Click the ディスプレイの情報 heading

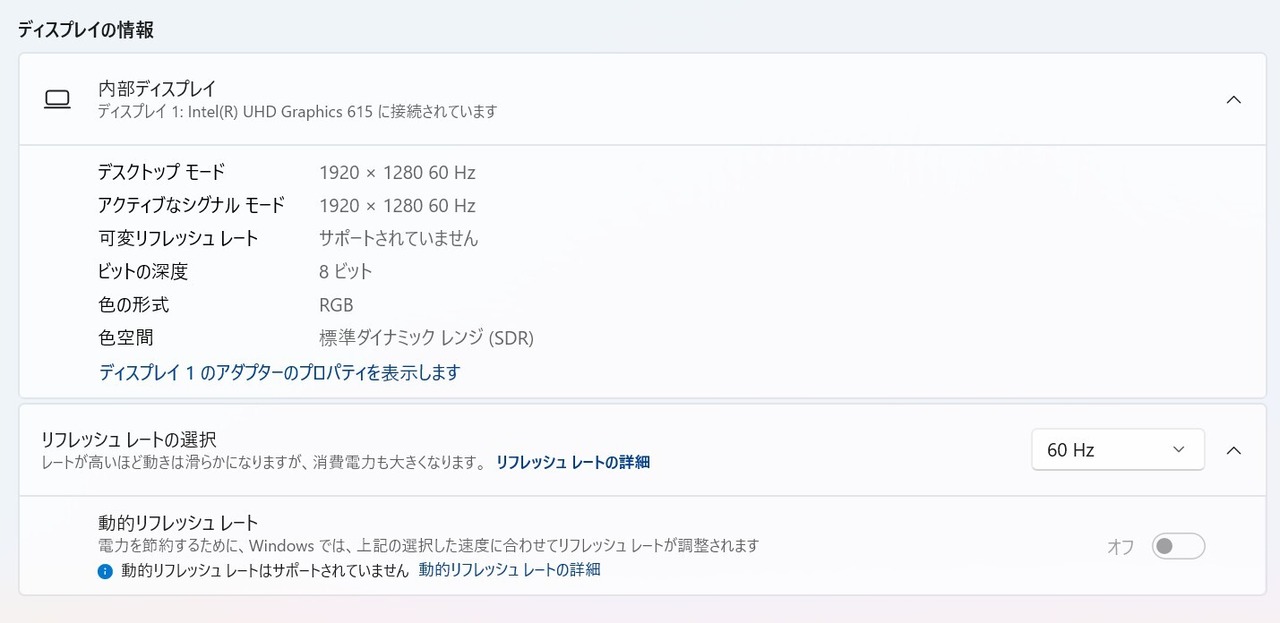click(86, 30)
